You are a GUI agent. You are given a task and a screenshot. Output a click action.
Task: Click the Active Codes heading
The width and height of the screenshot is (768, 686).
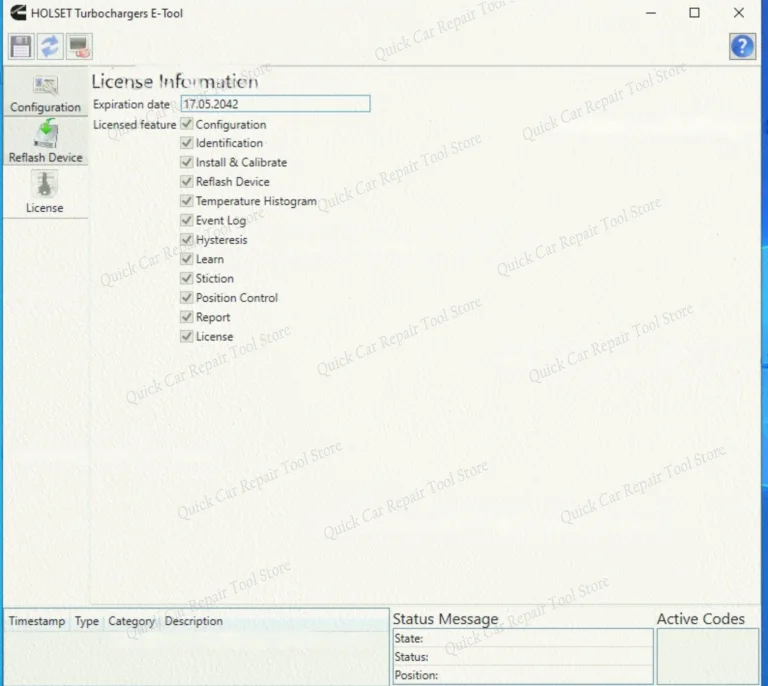click(x=700, y=619)
